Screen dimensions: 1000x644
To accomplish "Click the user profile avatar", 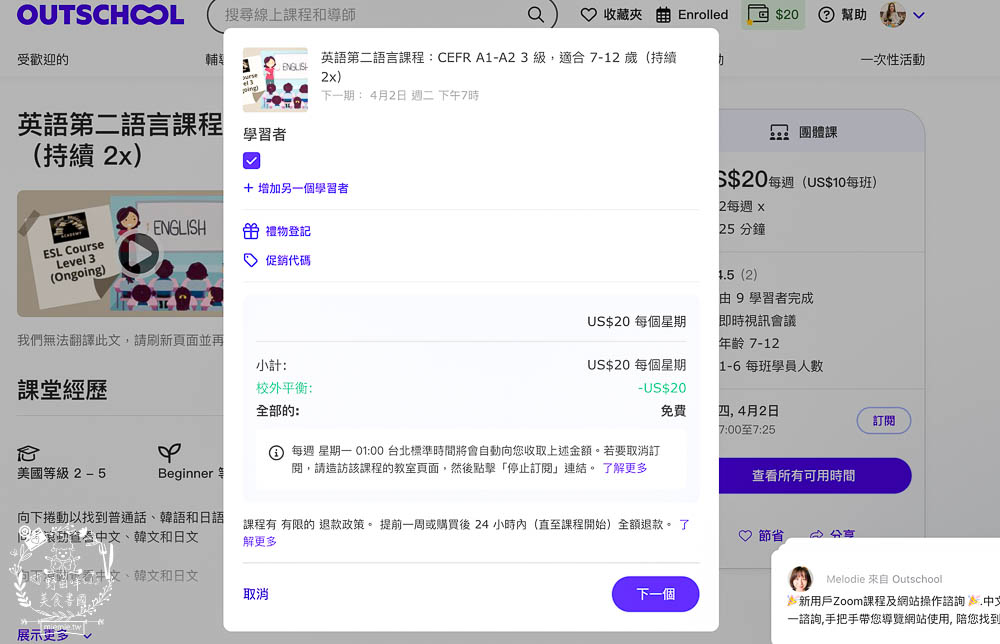I will 892,14.
